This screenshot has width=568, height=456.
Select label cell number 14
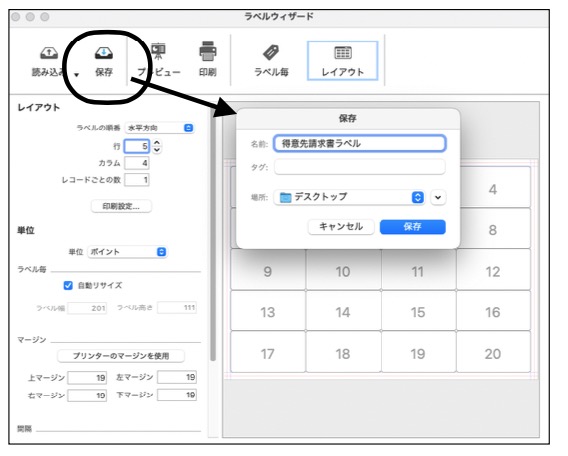(343, 311)
